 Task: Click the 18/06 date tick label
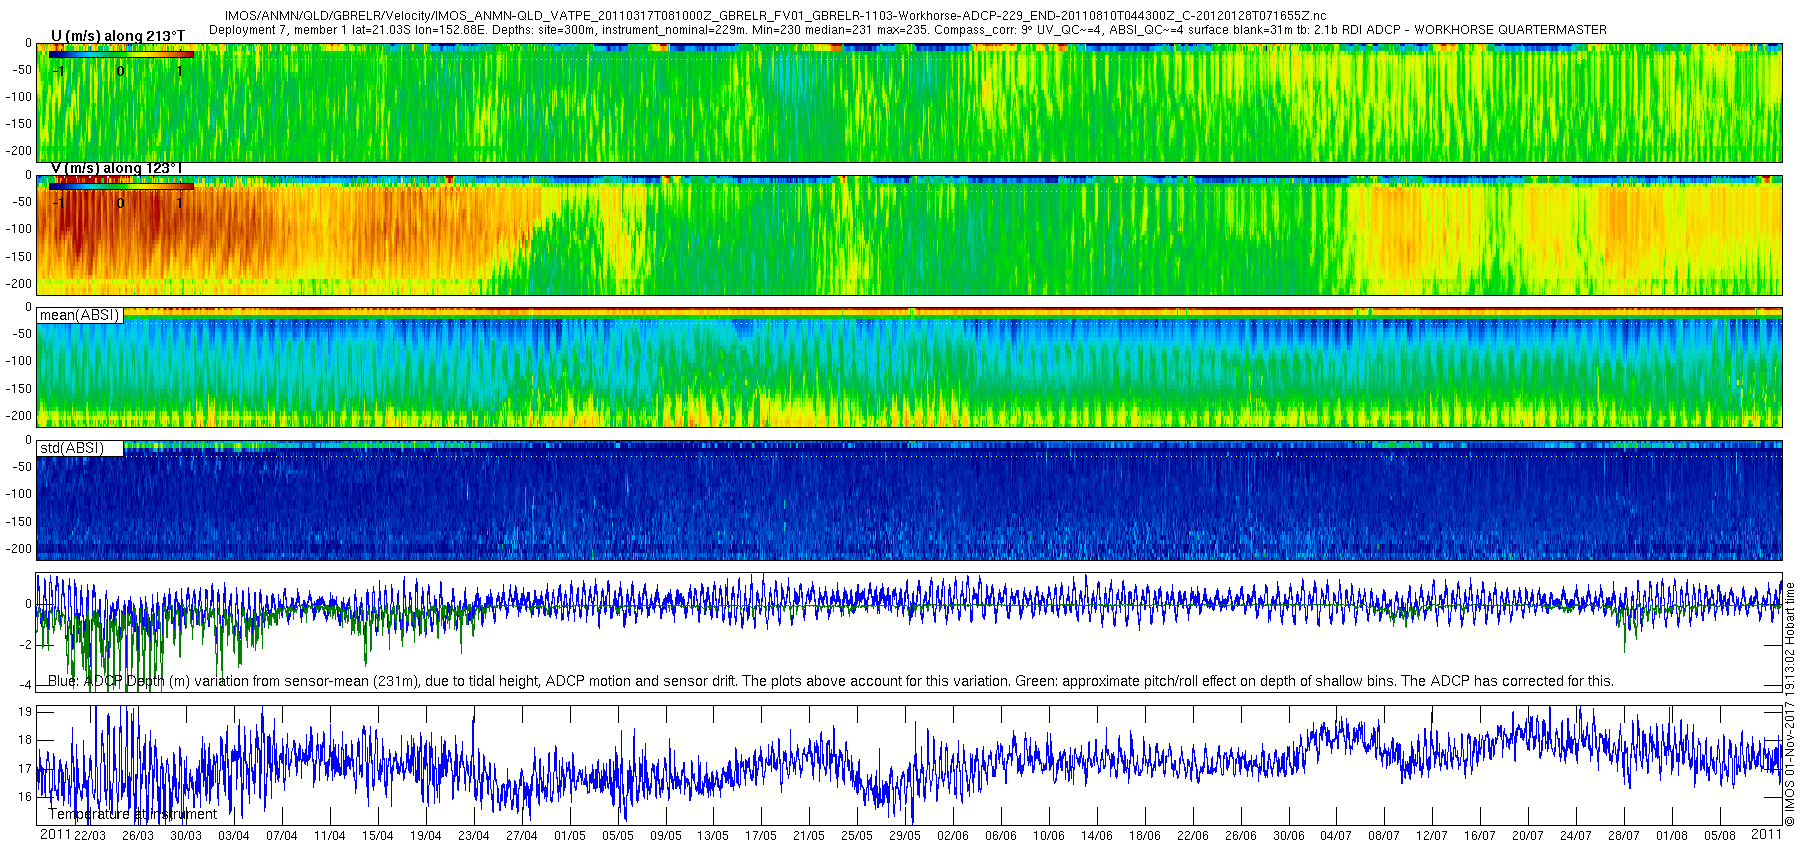click(1145, 836)
